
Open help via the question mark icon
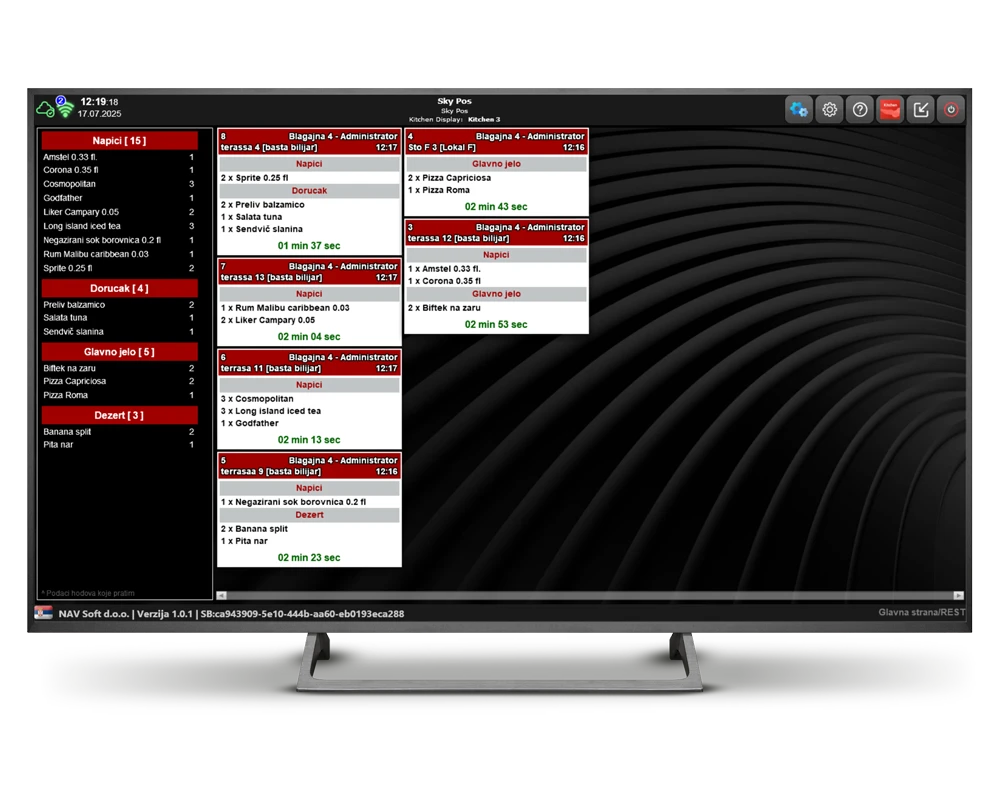859,110
